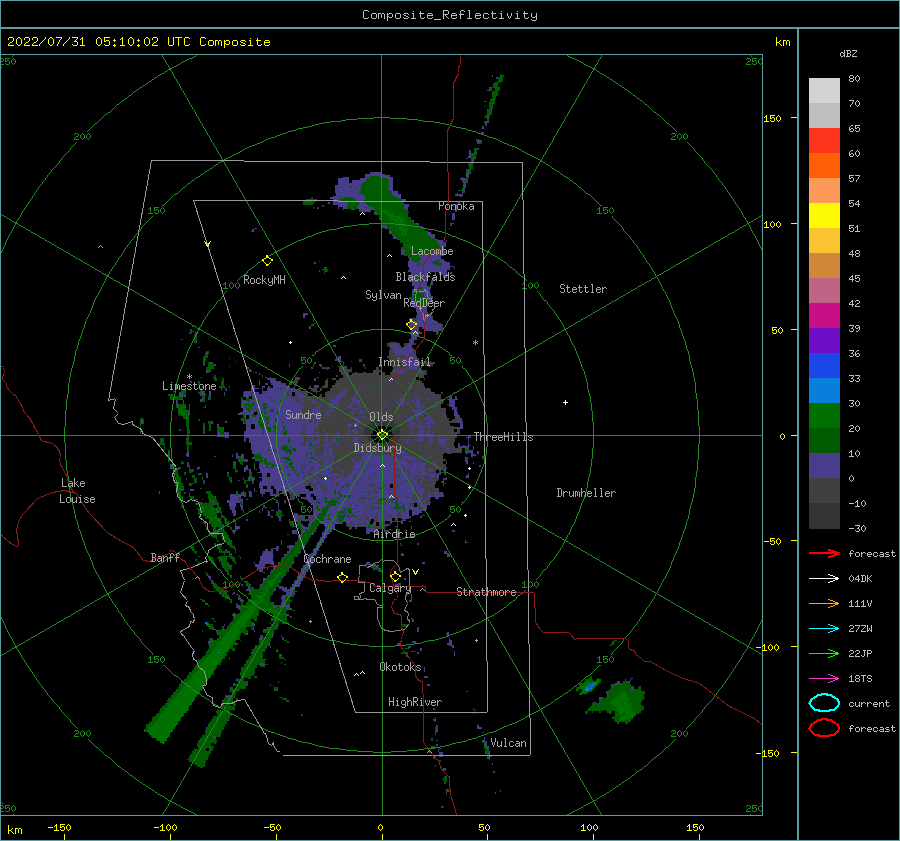Click the red forecast arrow legend icon
This screenshot has width=900, height=841.
pyautogui.click(x=824, y=553)
